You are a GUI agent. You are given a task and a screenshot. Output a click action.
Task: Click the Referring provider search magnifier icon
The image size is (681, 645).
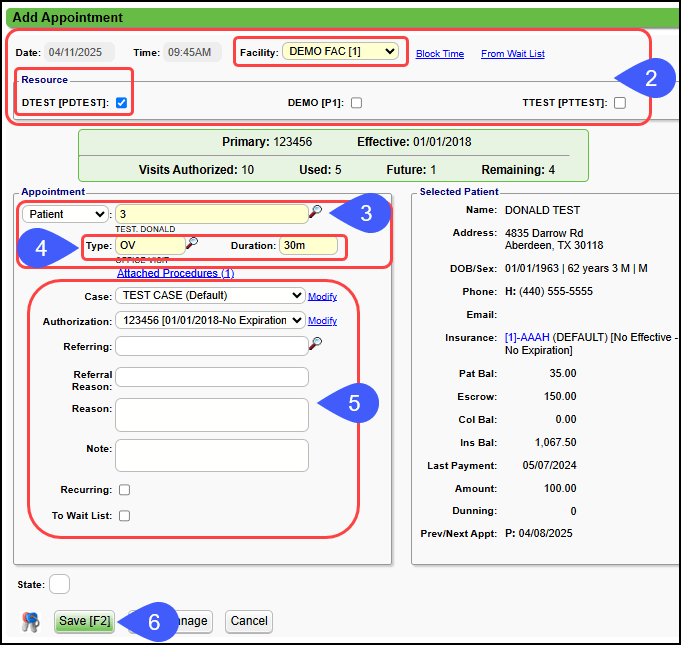tap(316, 344)
